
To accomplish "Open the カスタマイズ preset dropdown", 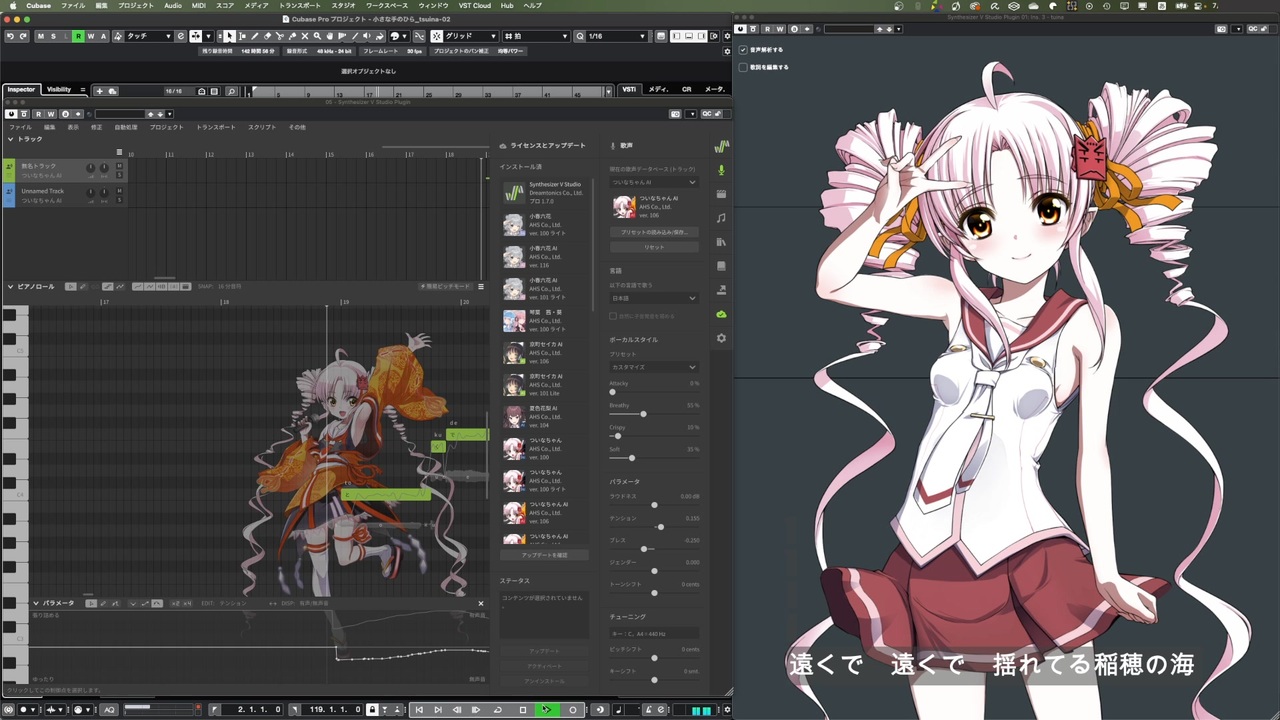I will [x=654, y=367].
